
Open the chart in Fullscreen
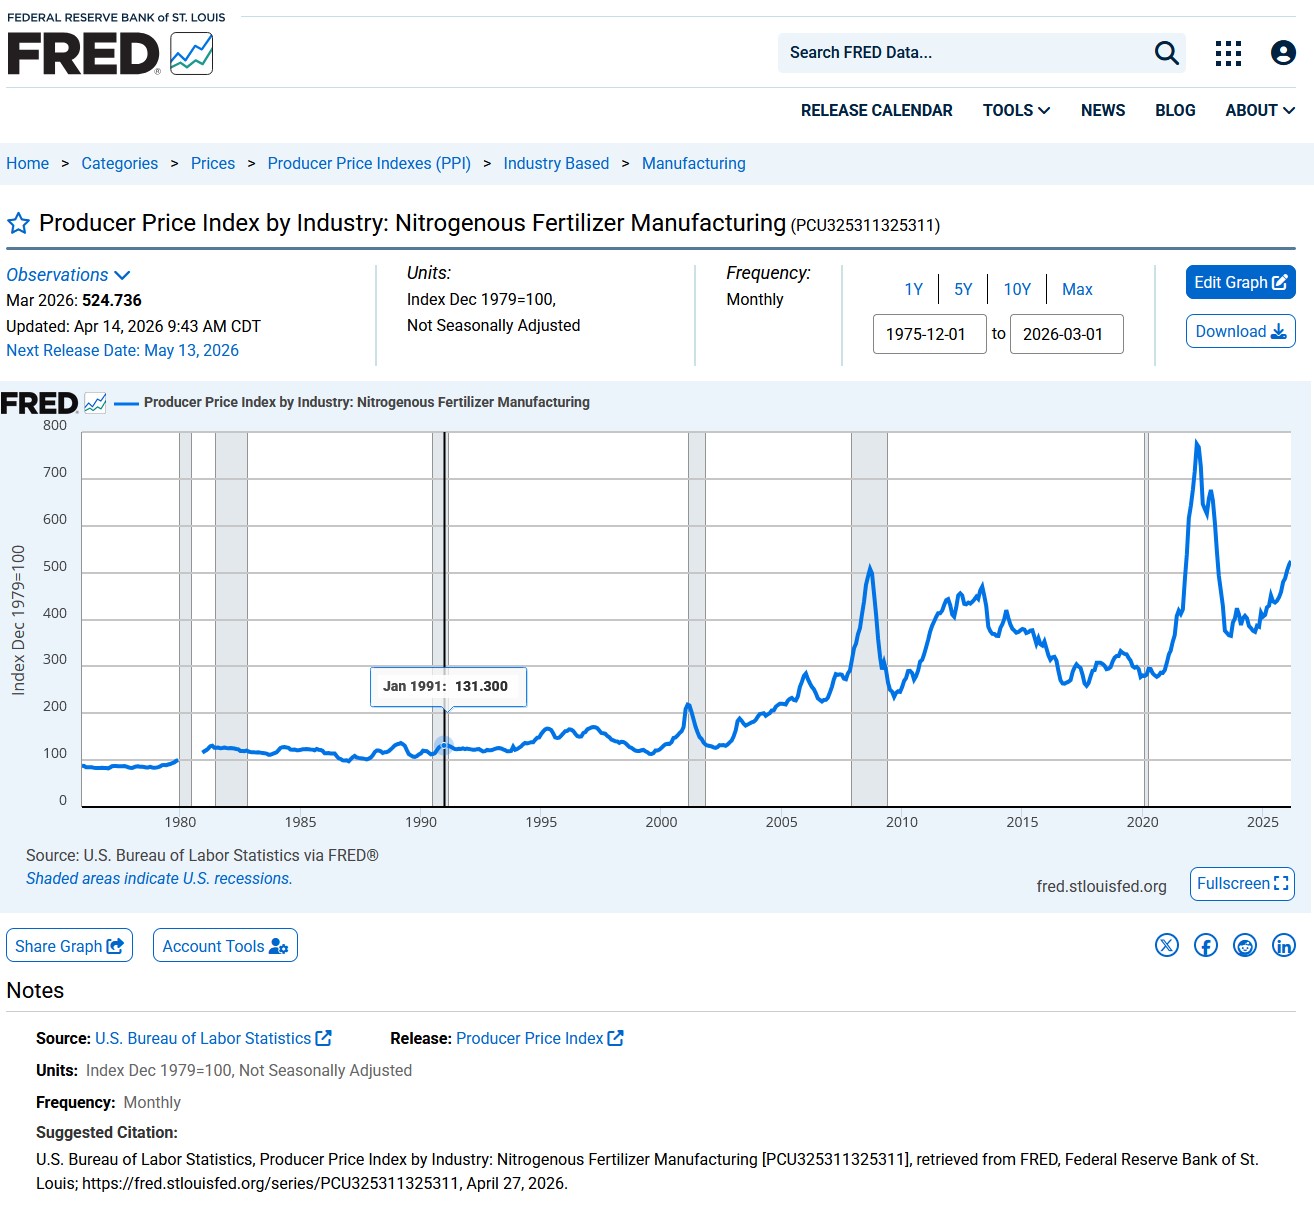coord(1242,884)
